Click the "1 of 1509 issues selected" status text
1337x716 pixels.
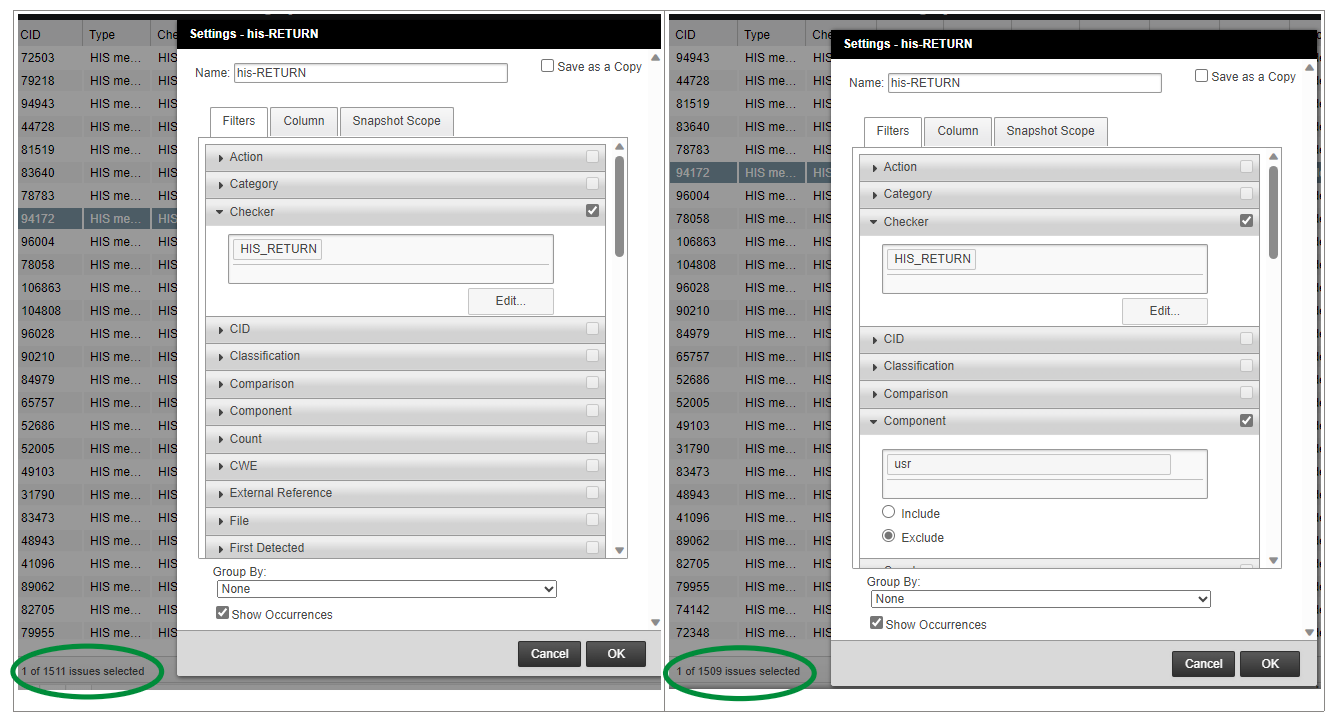coord(738,671)
